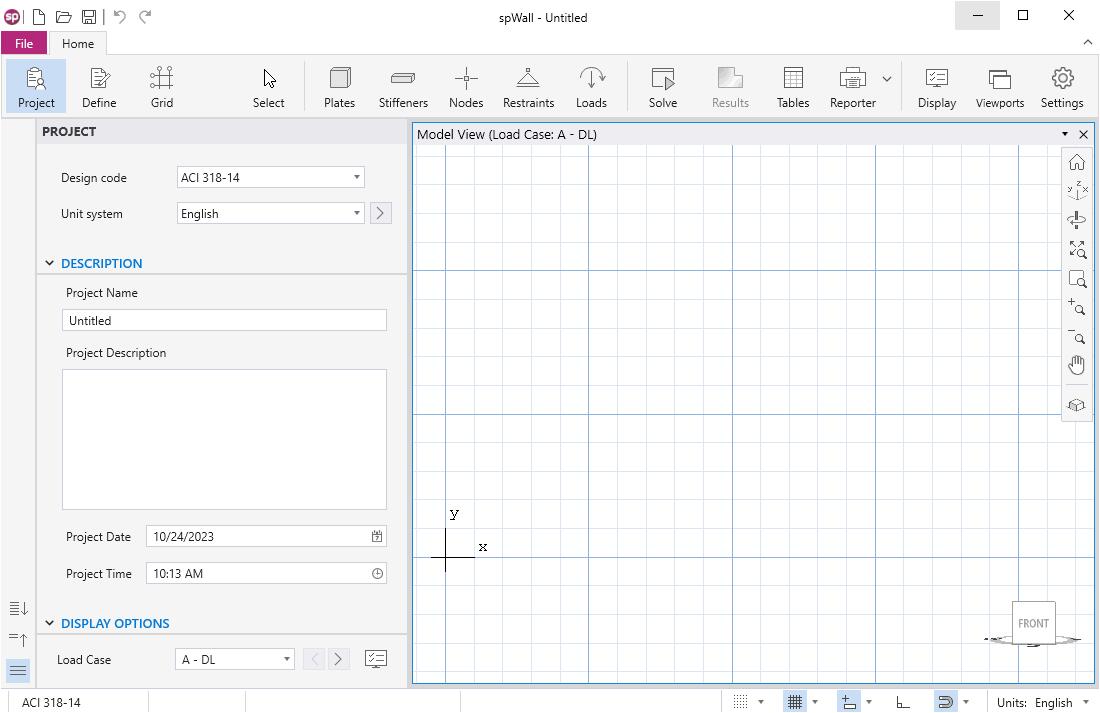This screenshot has height=713, width=1100.
Task: Run the Solve command
Action: 663,87
